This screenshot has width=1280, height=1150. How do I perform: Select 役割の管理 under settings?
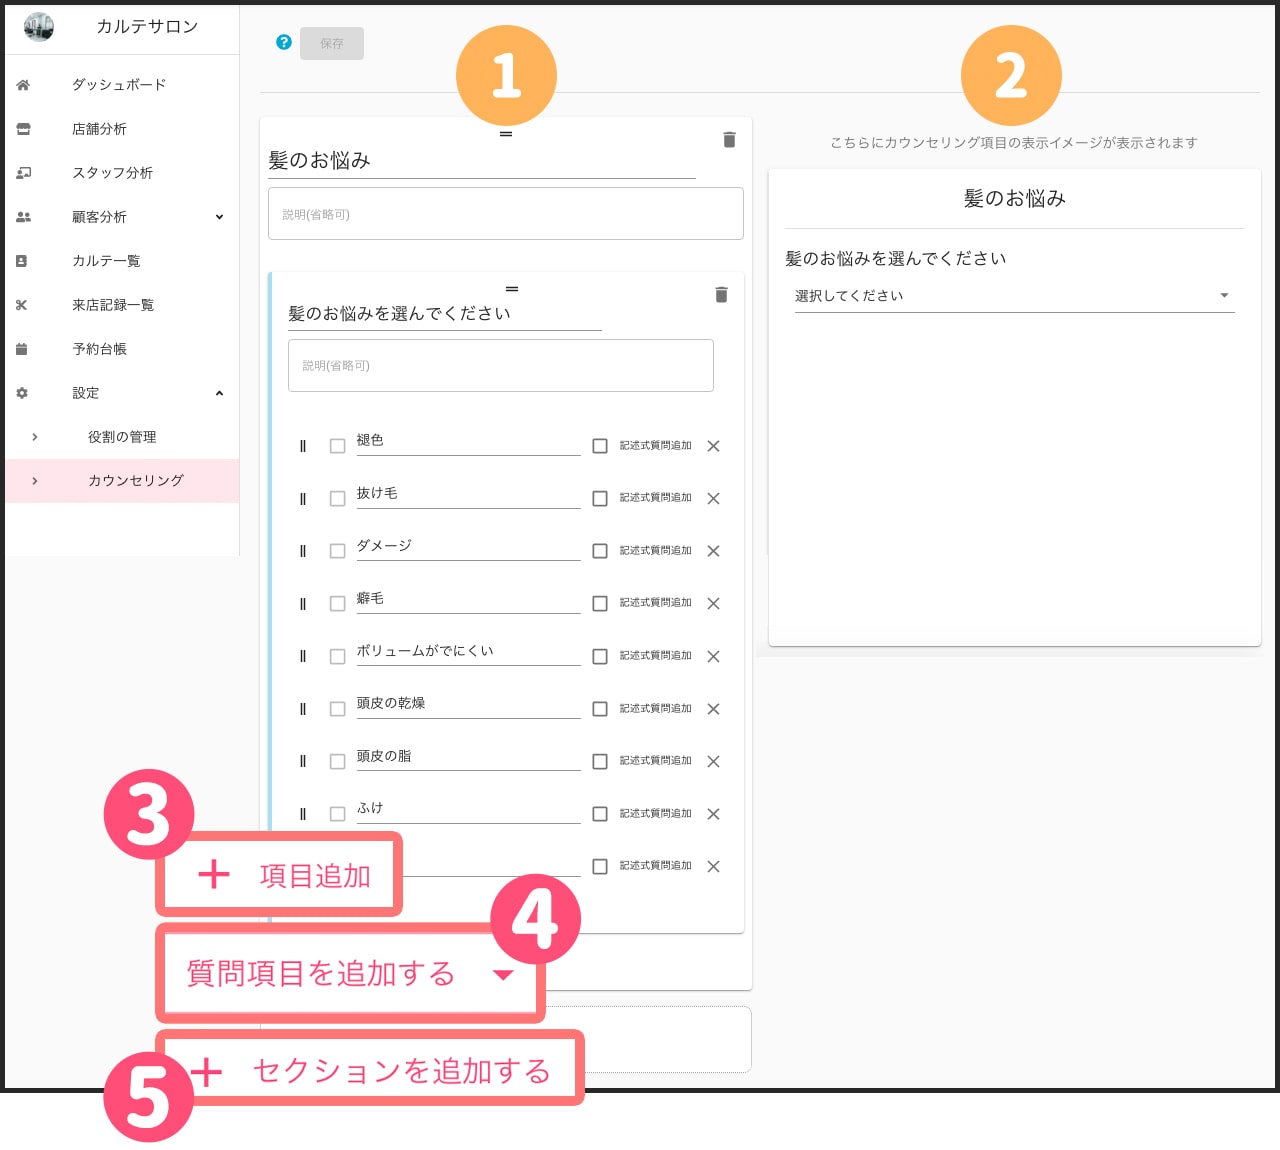[x=122, y=437]
